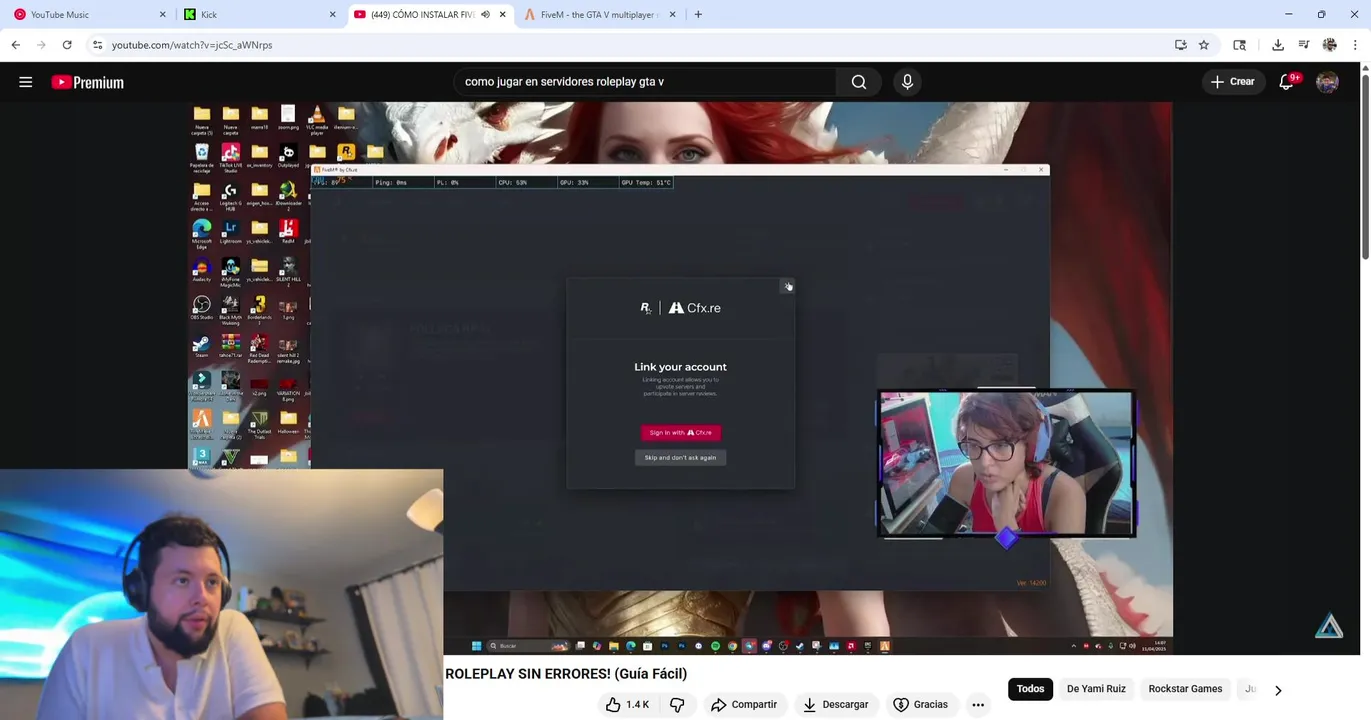Reload the YouTube page
Image resolution: width=1371 pixels, height=720 pixels.
click(x=67, y=45)
